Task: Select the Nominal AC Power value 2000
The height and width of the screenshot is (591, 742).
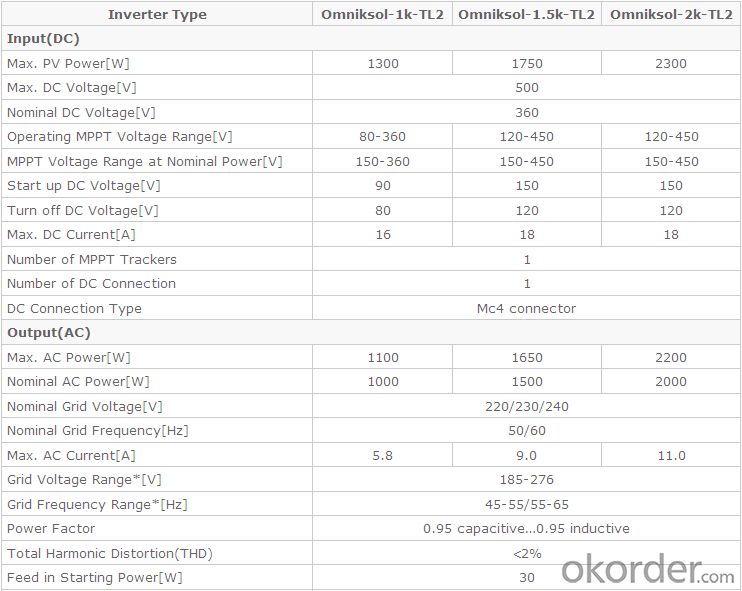Action: point(671,381)
